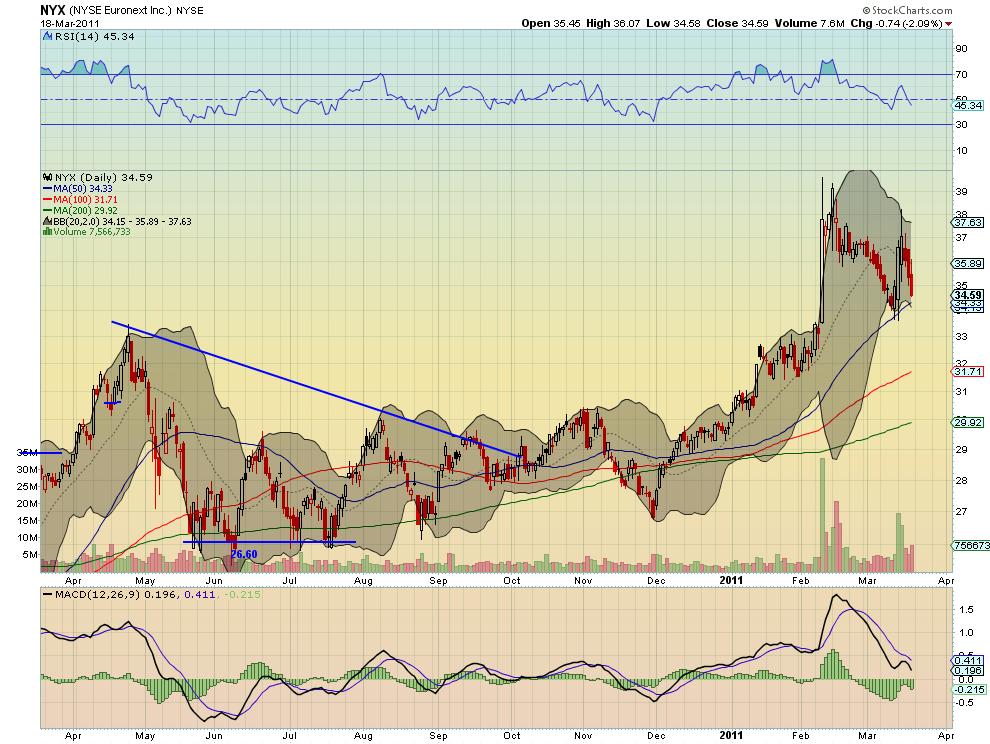Screen dimensions: 990x744
Task: Click the green Volume legend bars icon
Action: pos(47,232)
